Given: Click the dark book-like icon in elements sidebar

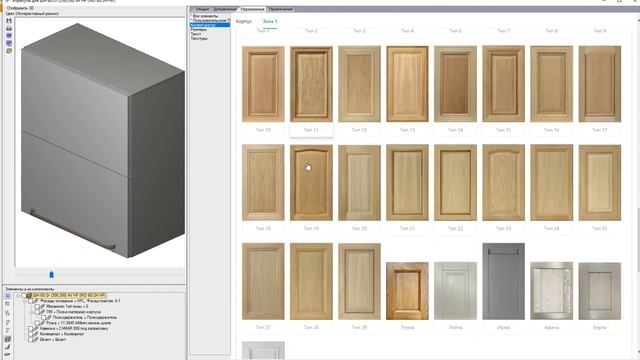Looking at the screenshot, I should point(8,339).
